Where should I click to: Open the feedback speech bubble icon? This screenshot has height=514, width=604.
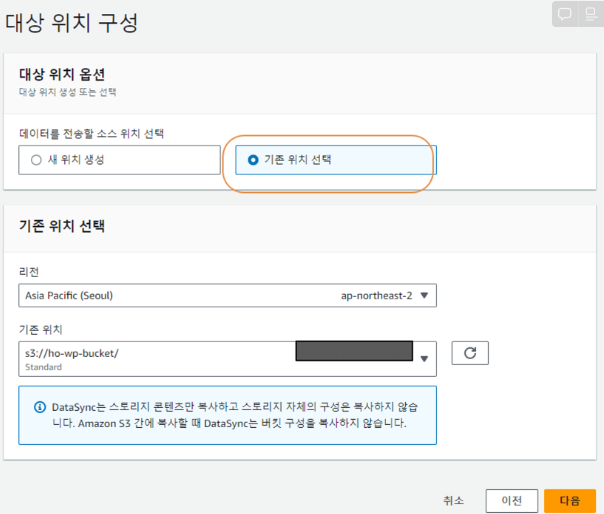pos(565,14)
